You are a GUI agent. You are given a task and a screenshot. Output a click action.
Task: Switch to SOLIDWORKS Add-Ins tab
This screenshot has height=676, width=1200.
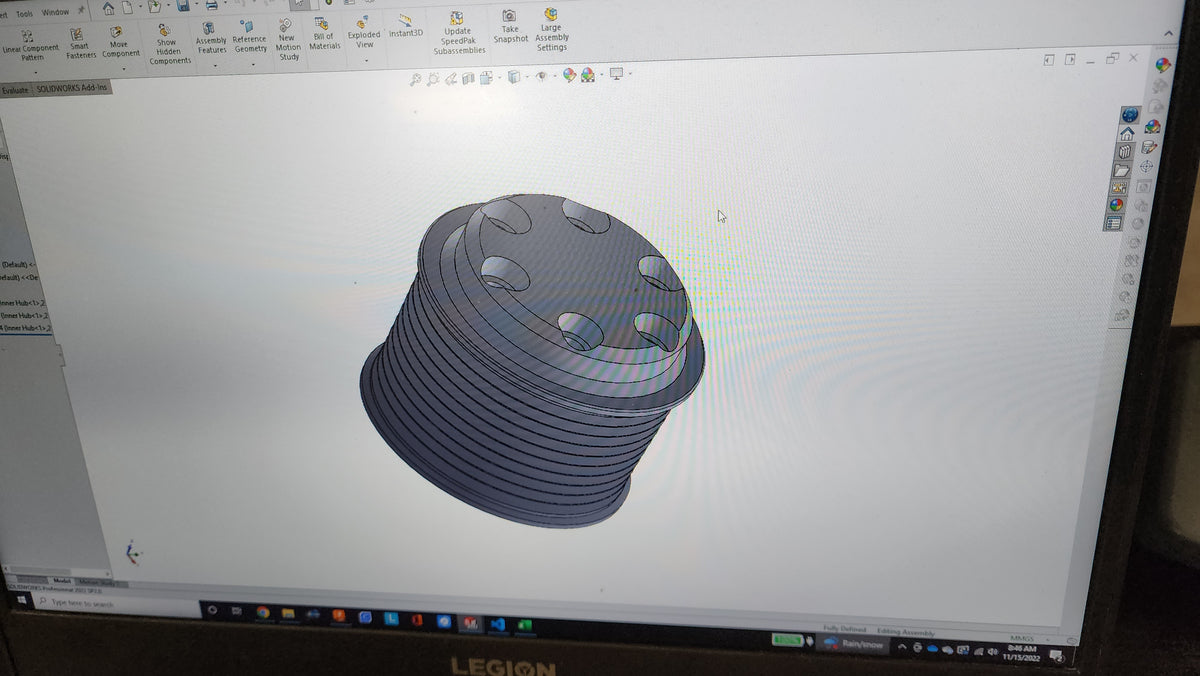[72, 88]
